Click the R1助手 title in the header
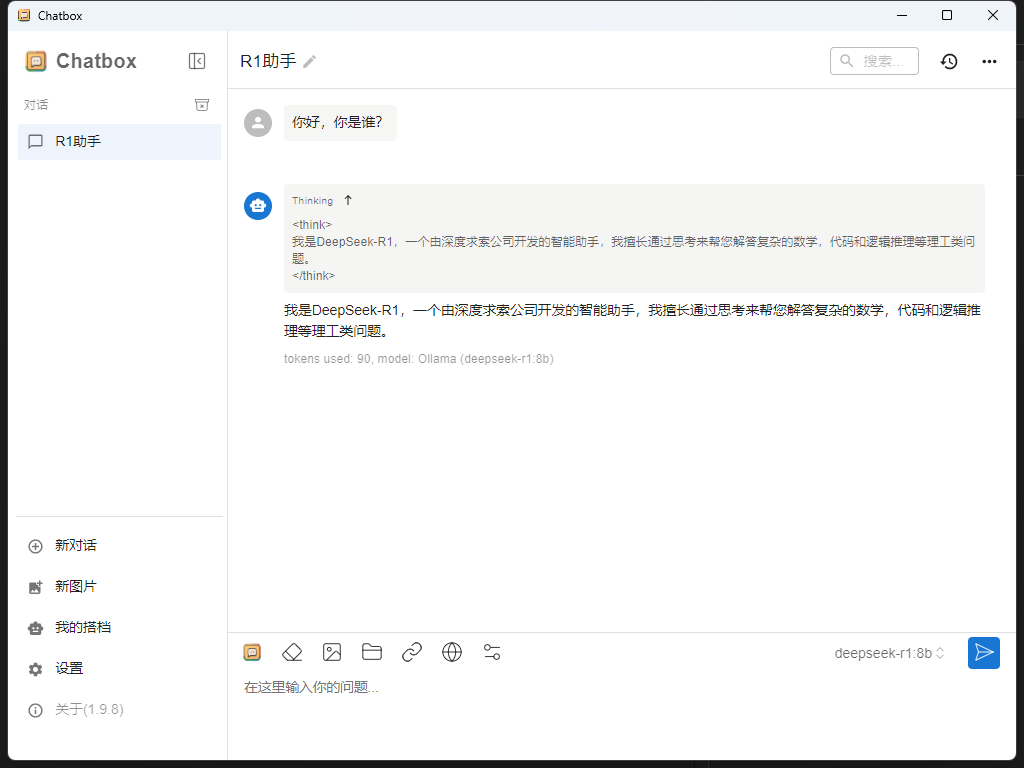1024x768 pixels. pyautogui.click(x=268, y=61)
